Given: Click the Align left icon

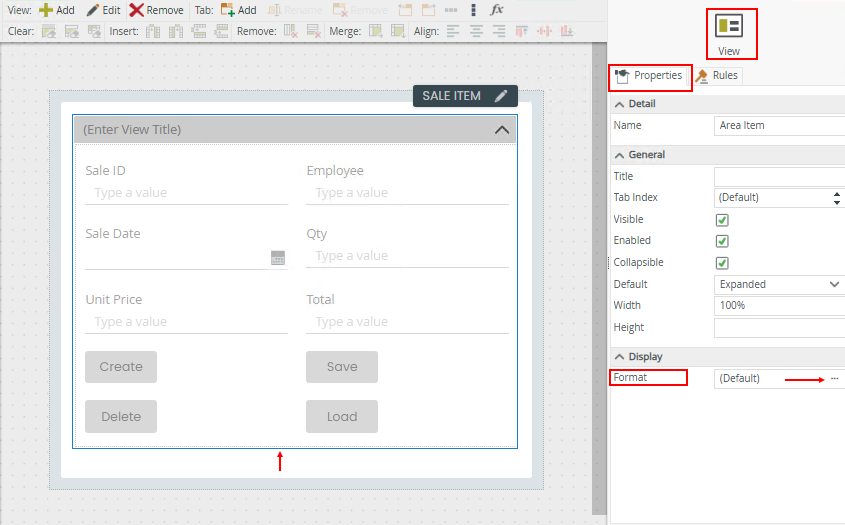Looking at the screenshot, I should click(x=452, y=31).
